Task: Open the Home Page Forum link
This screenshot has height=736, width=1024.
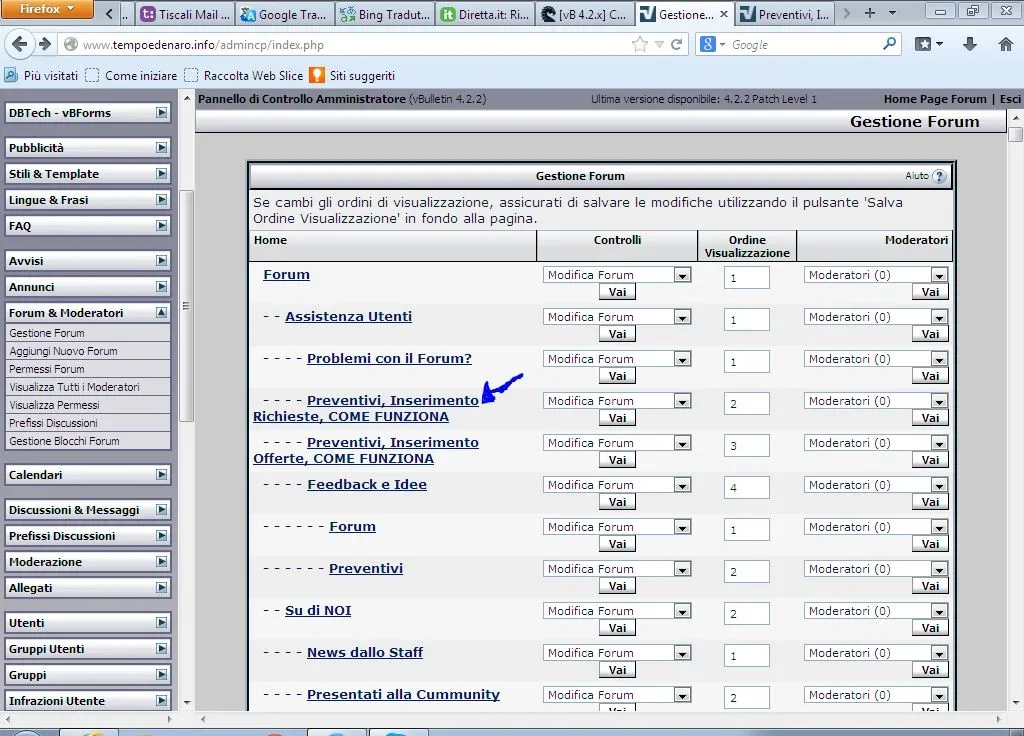Action: coord(935,99)
